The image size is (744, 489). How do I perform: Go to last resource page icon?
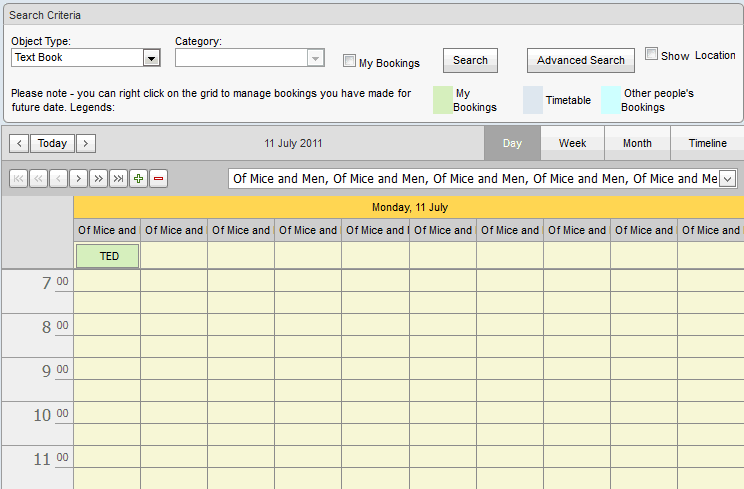(118, 179)
